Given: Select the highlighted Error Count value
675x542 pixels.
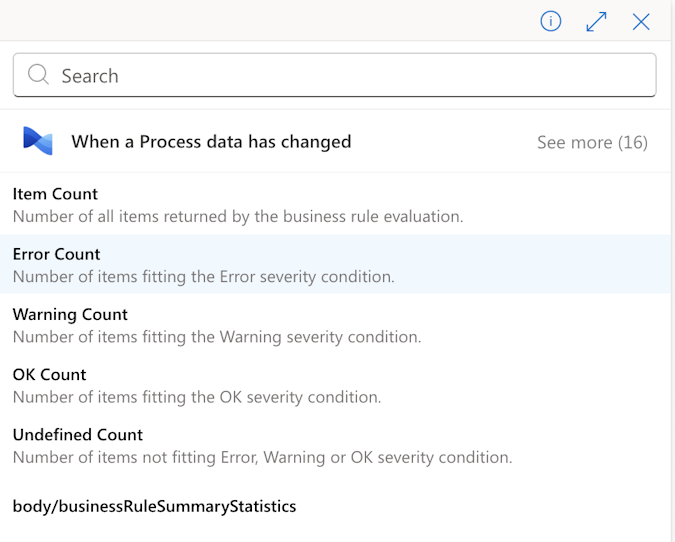Looking at the screenshot, I should click(335, 264).
